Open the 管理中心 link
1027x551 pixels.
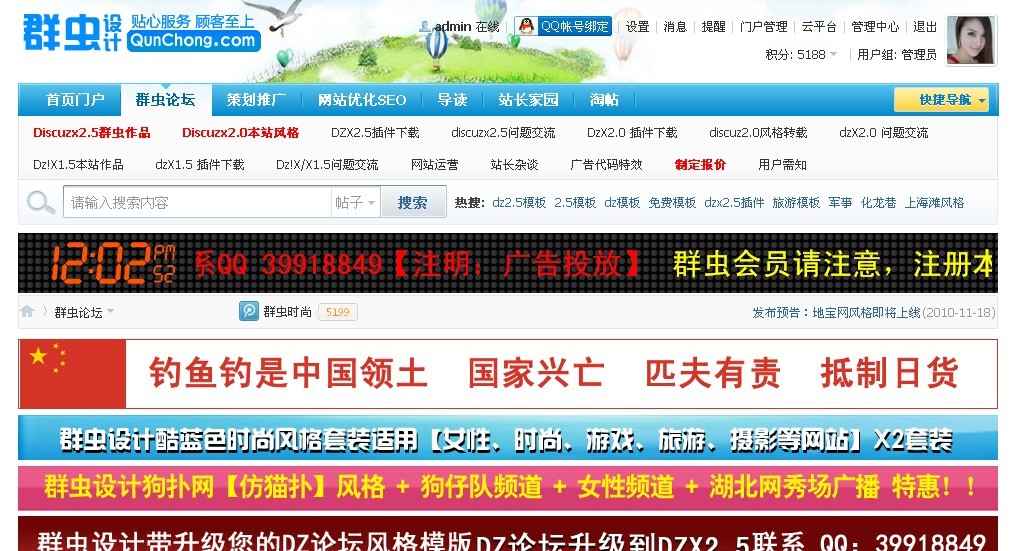[x=875, y=27]
